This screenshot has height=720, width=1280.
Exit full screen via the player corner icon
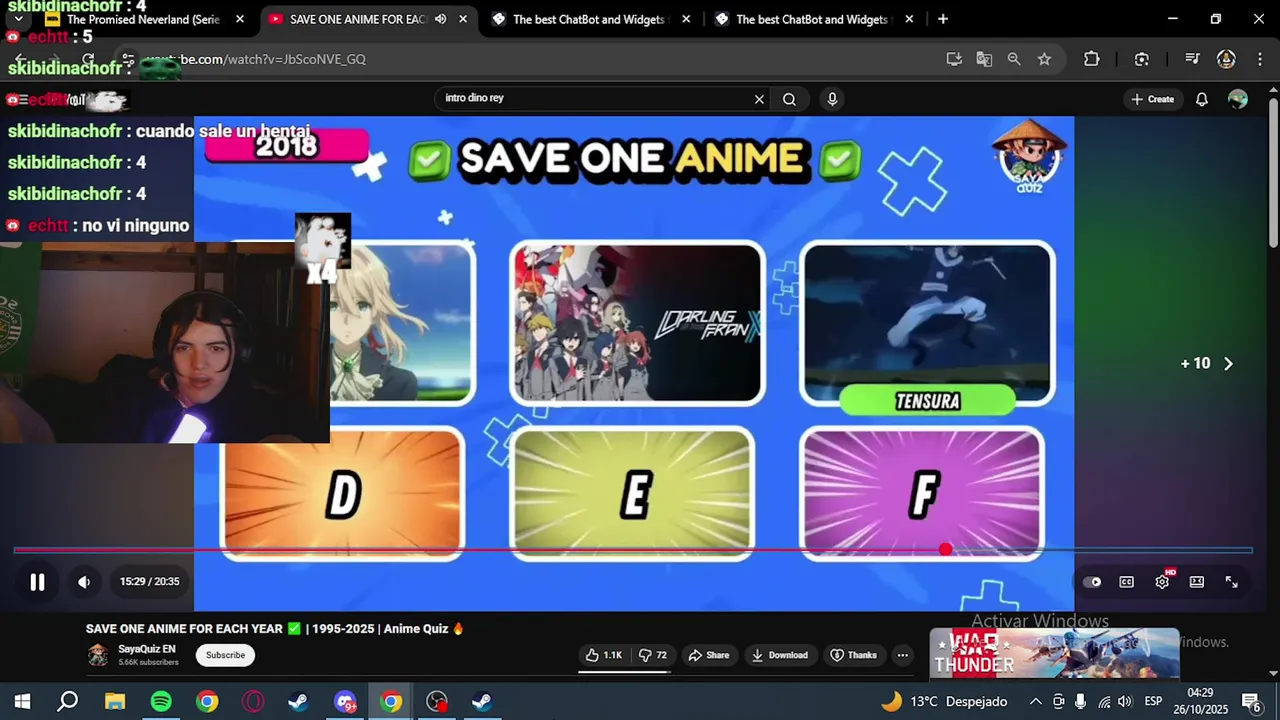pyautogui.click(x=1232, y=582)
